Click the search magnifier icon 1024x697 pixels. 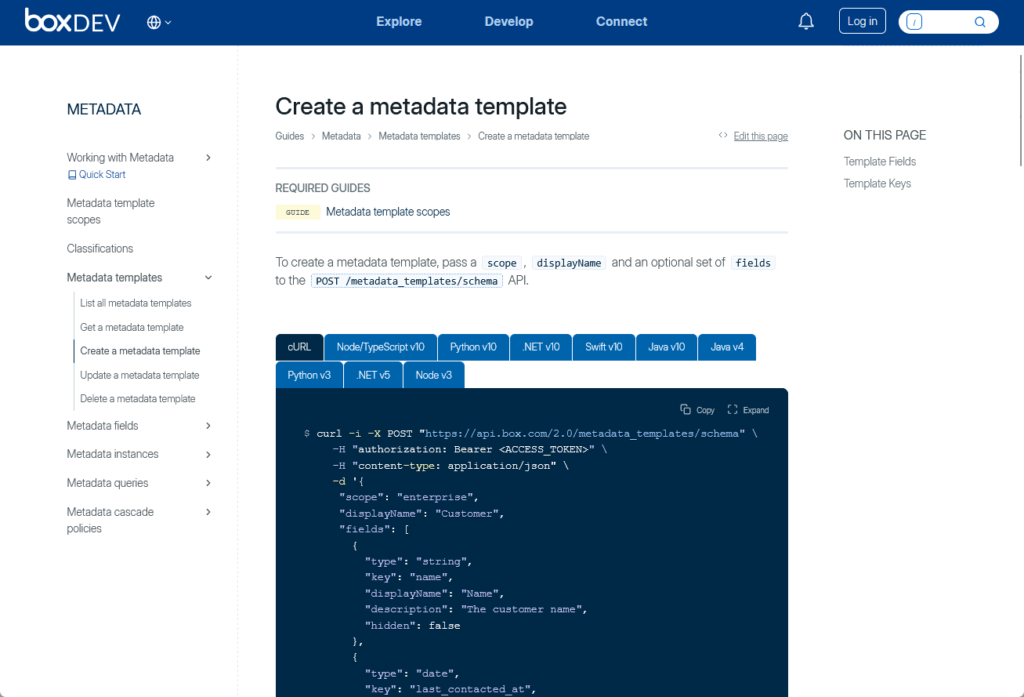pos(980,22)
